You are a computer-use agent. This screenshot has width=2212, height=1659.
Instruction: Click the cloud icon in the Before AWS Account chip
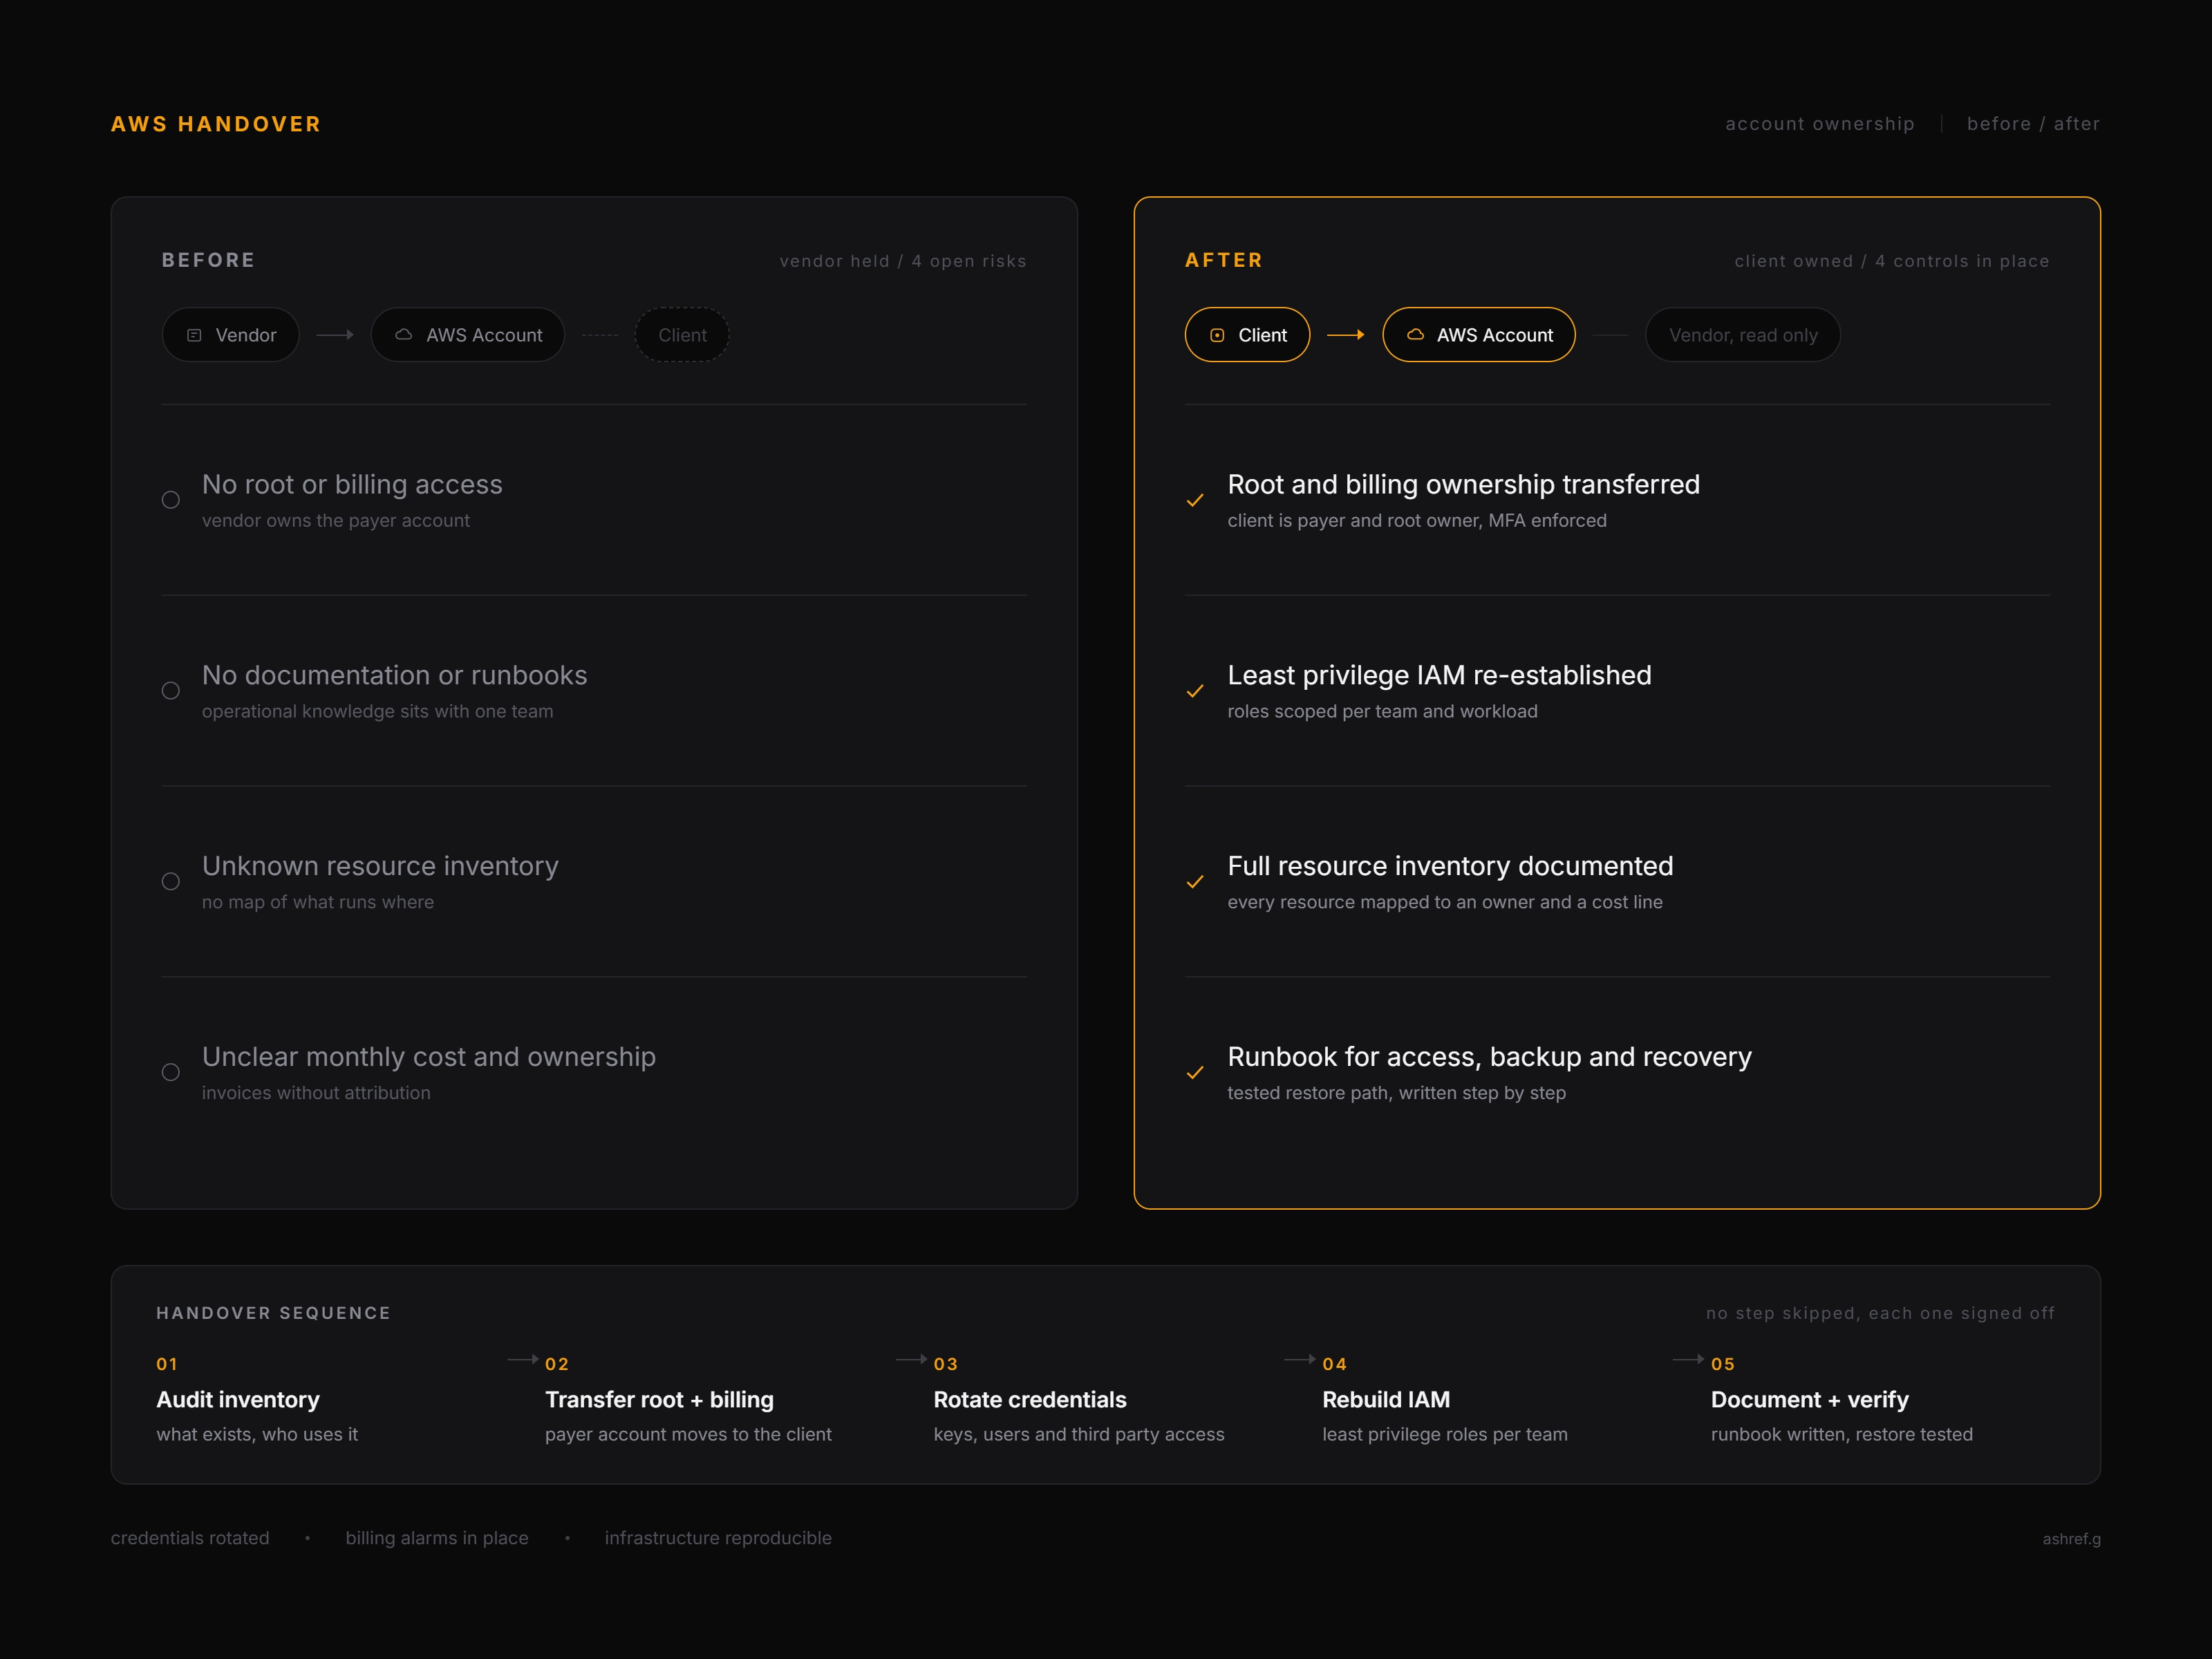click(404, 335)
